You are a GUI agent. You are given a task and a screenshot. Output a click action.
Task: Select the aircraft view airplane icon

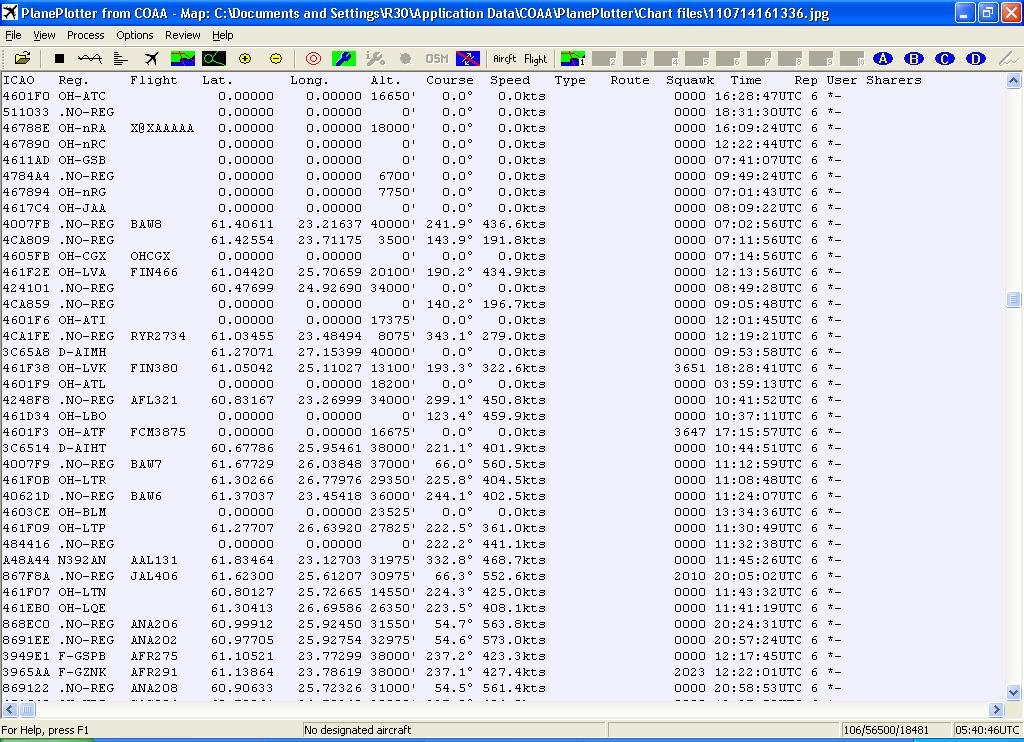[x=151, y=59]
